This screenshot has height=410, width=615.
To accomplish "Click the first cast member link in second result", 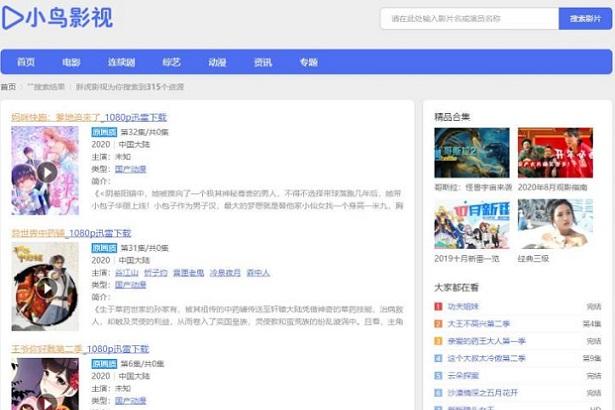I will coord(127,273).
